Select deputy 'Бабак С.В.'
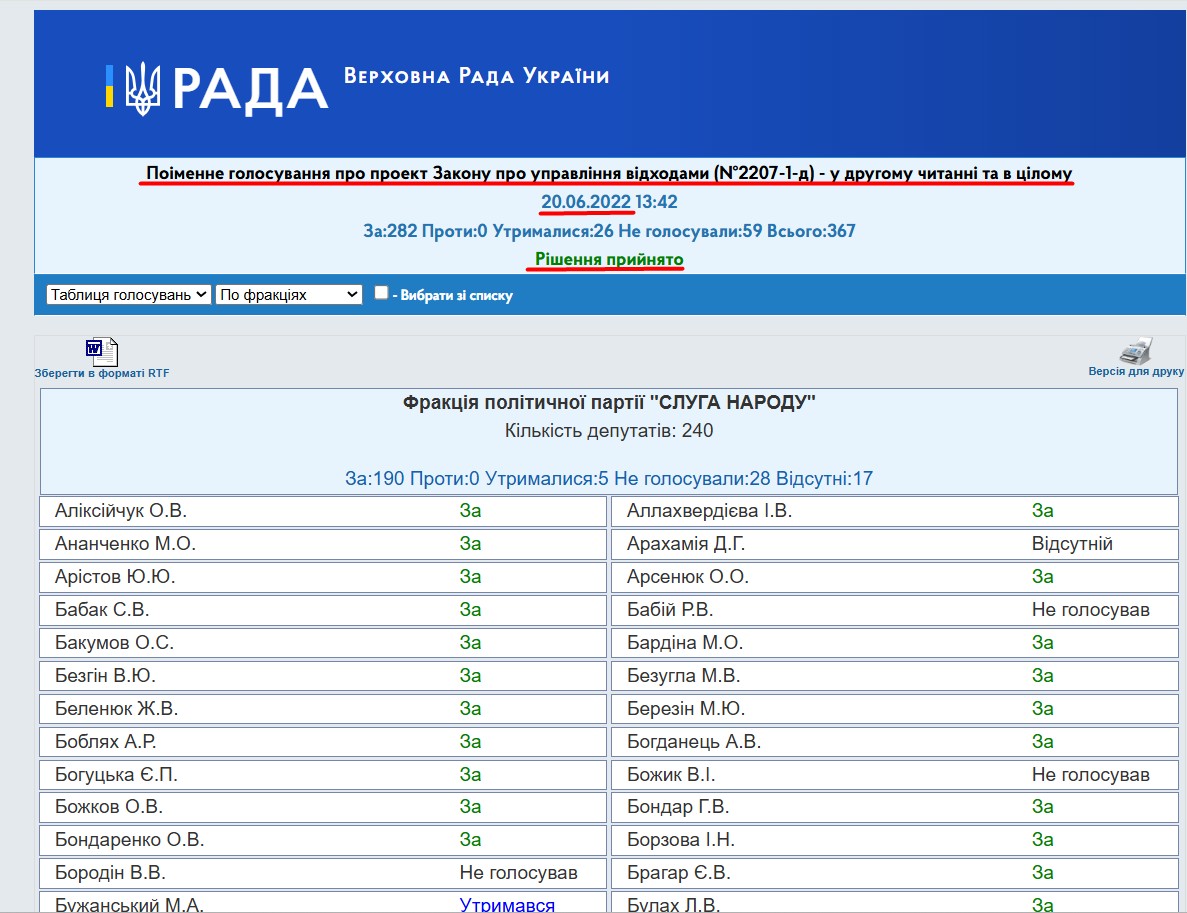 pos(102,609)
